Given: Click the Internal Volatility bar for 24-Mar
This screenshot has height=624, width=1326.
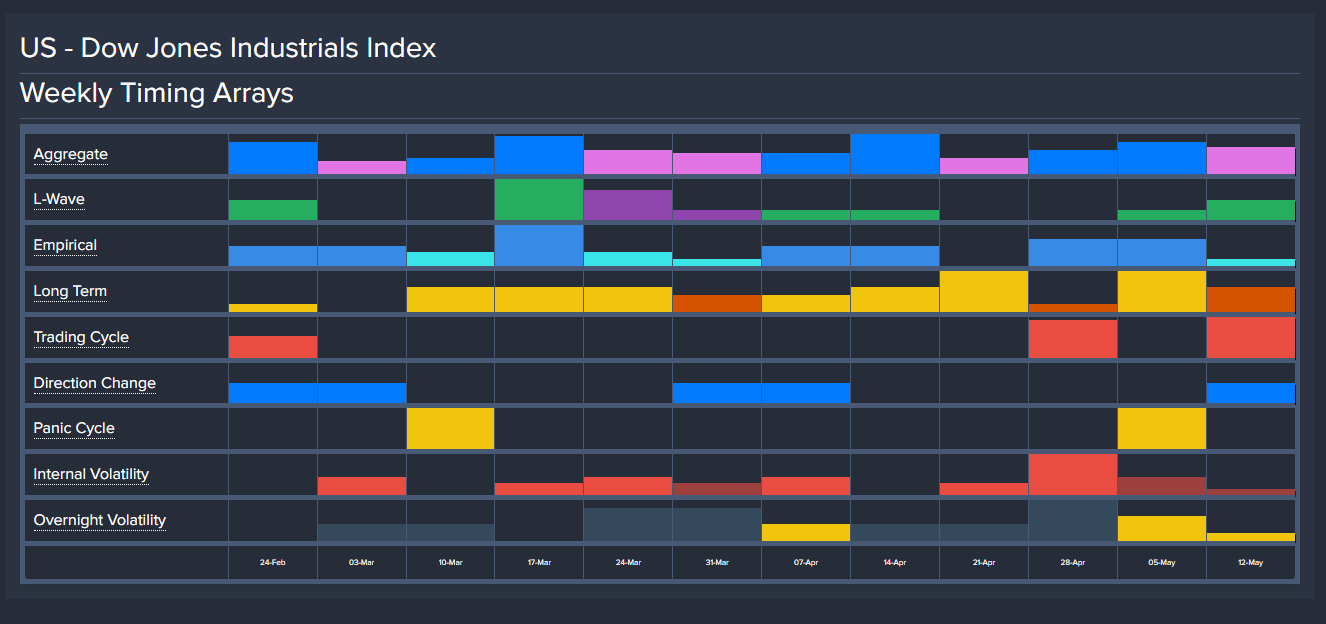Looking at the screenshot, I should pyautogui.click(x=628, y=486).
